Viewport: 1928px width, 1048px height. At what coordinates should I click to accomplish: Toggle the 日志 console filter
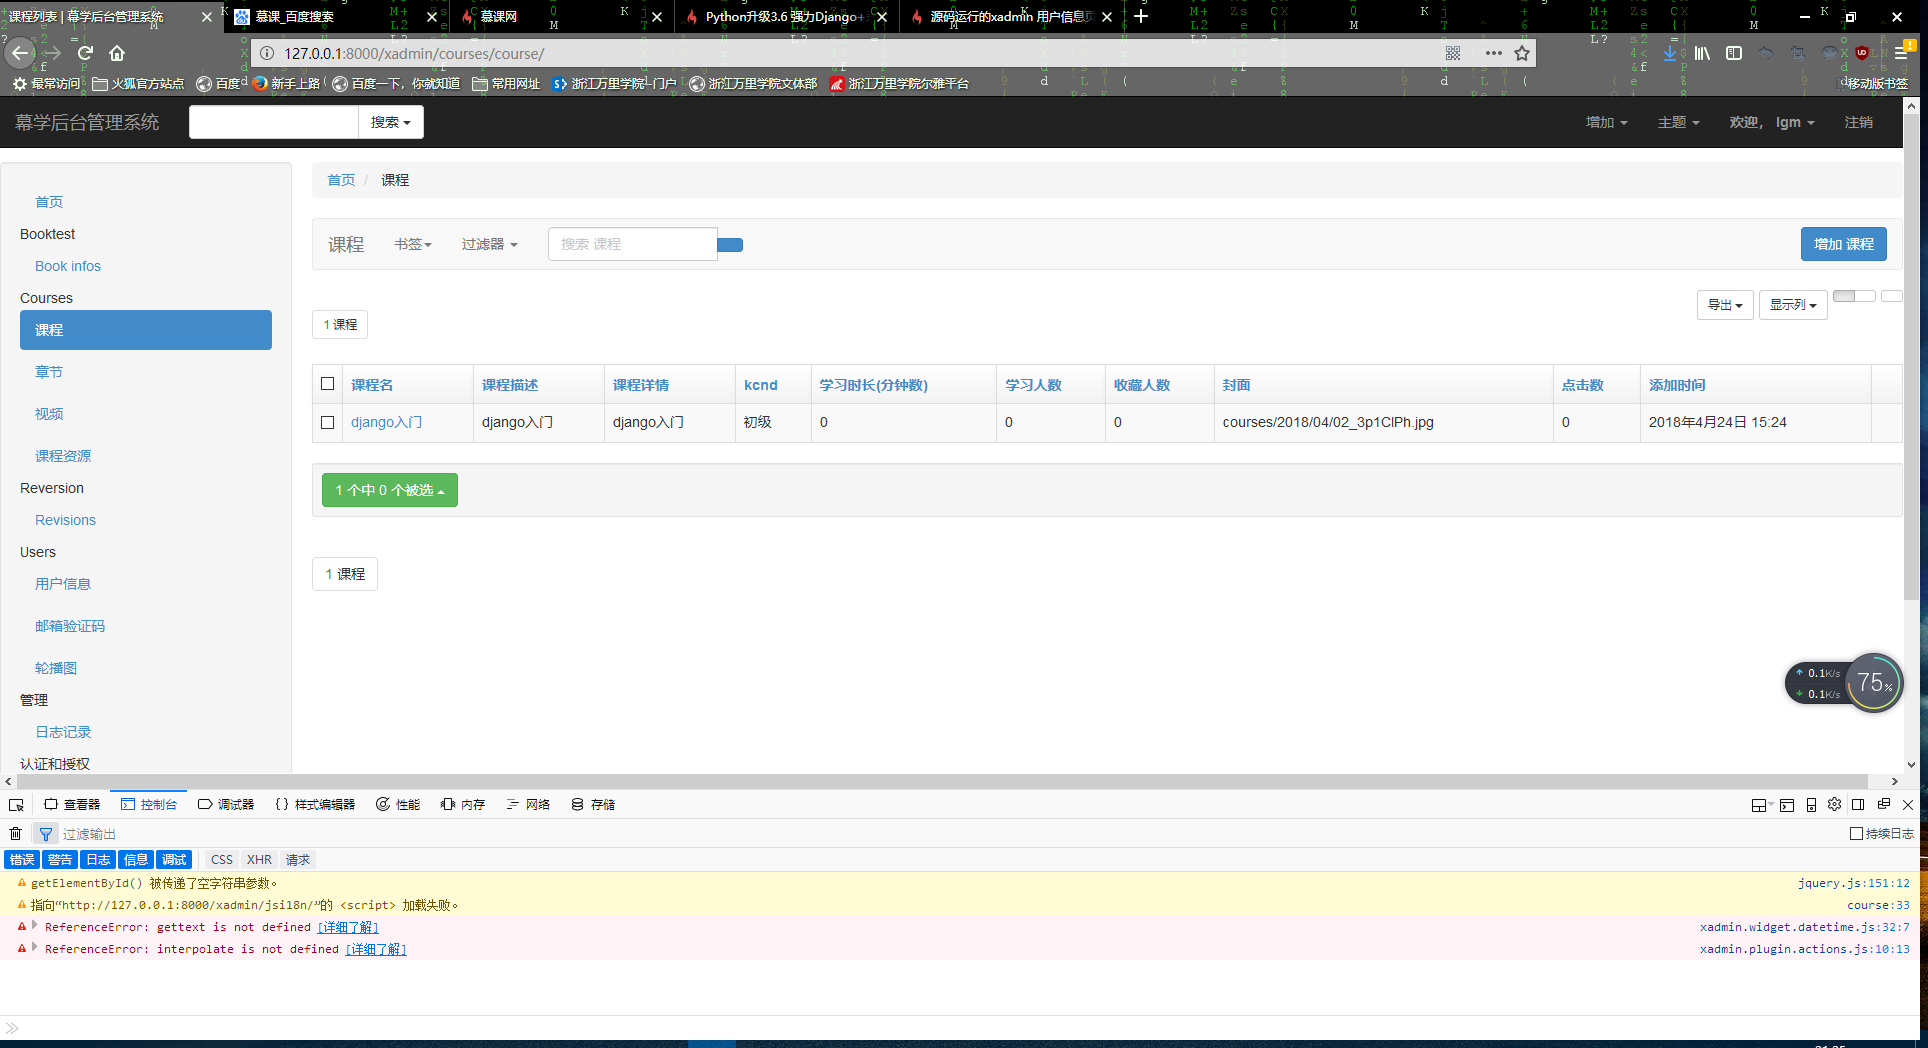coord(98,859)
